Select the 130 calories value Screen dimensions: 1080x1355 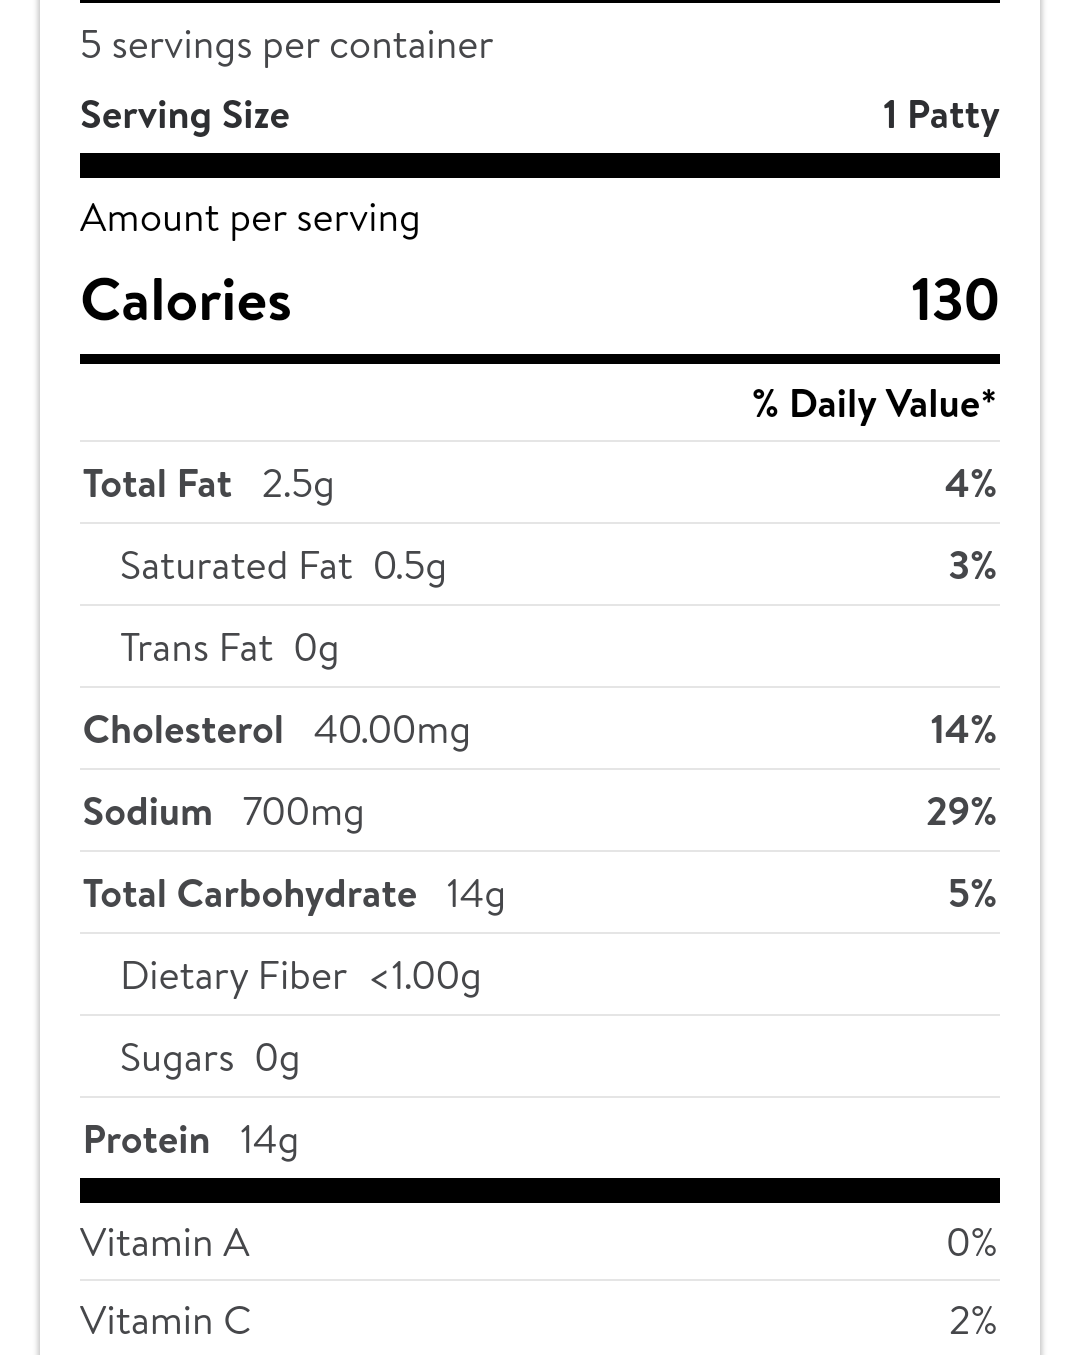pyautogui.click(x=954, y=301)
